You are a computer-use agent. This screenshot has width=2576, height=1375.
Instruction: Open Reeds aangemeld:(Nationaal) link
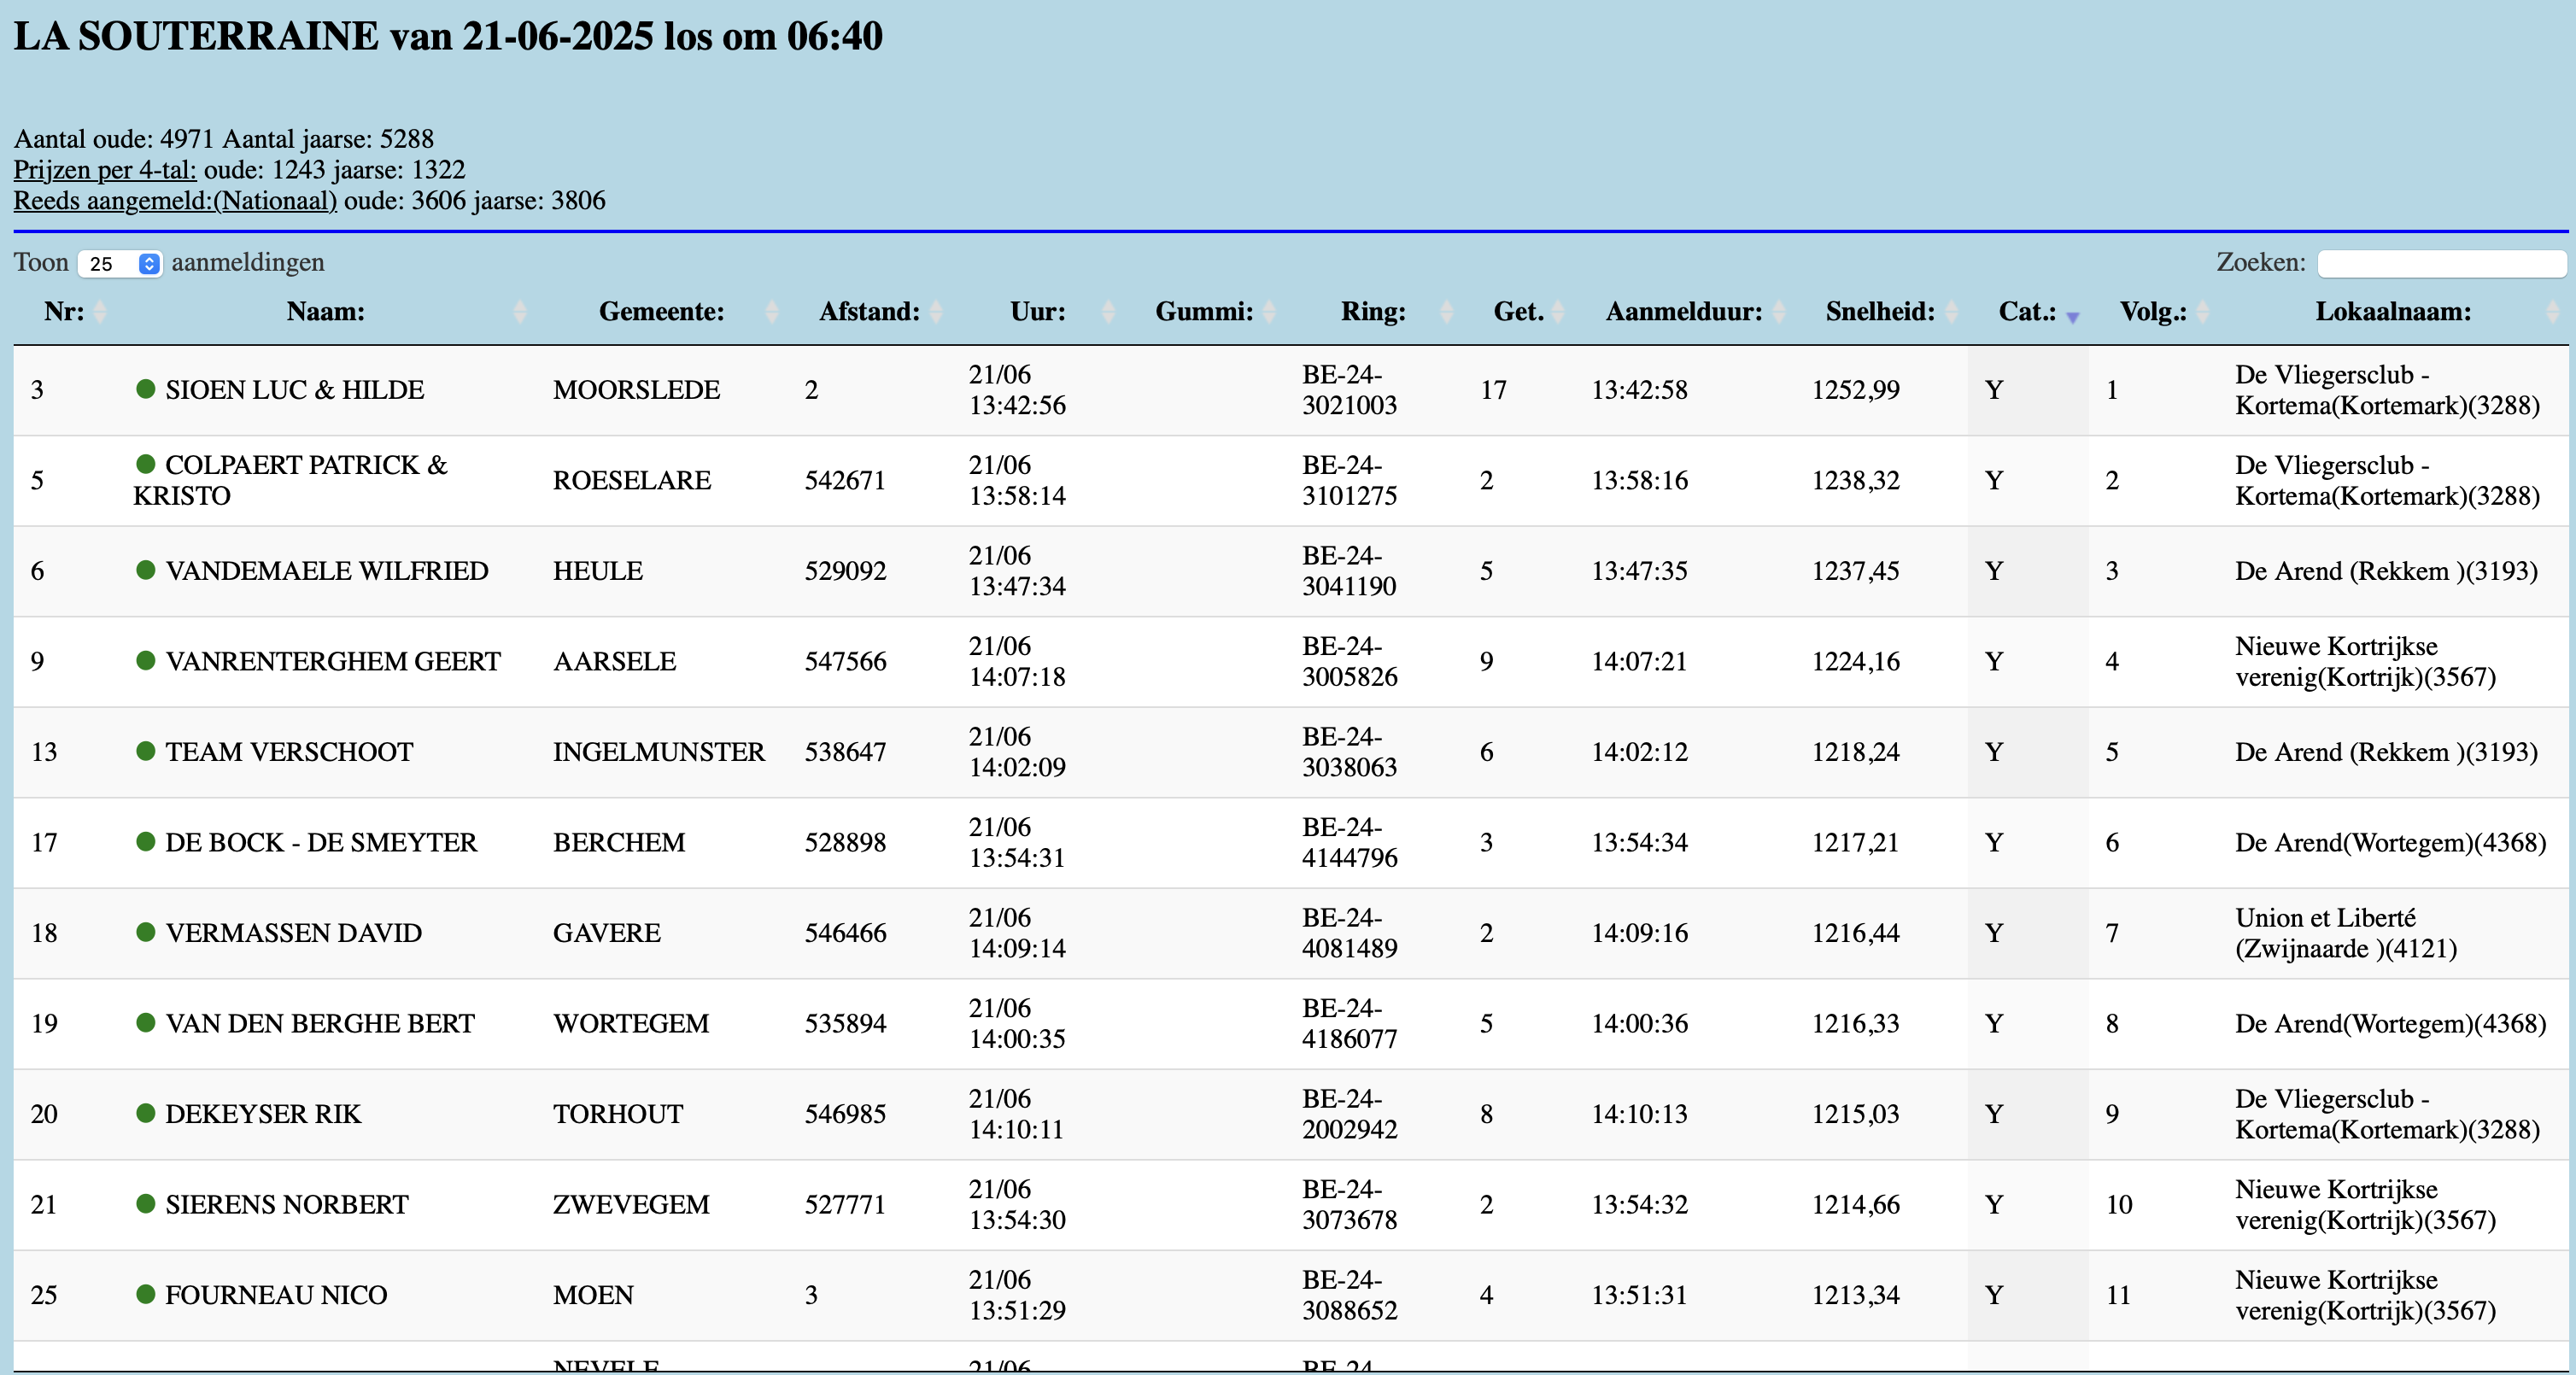point(175,201)
